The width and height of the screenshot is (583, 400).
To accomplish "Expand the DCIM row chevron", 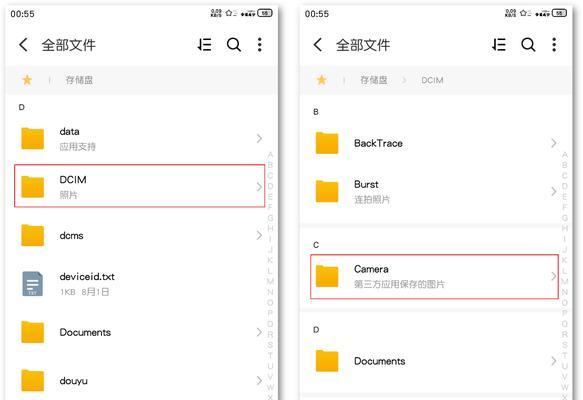I will pos(259,187).
